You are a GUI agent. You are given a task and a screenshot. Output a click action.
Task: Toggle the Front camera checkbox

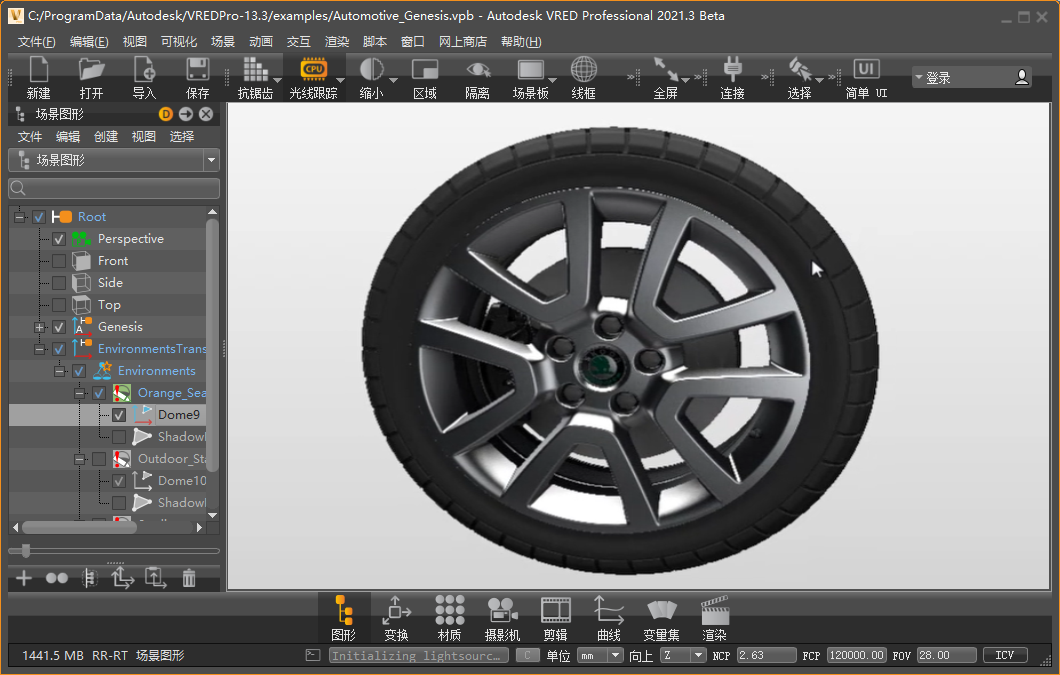59,261
